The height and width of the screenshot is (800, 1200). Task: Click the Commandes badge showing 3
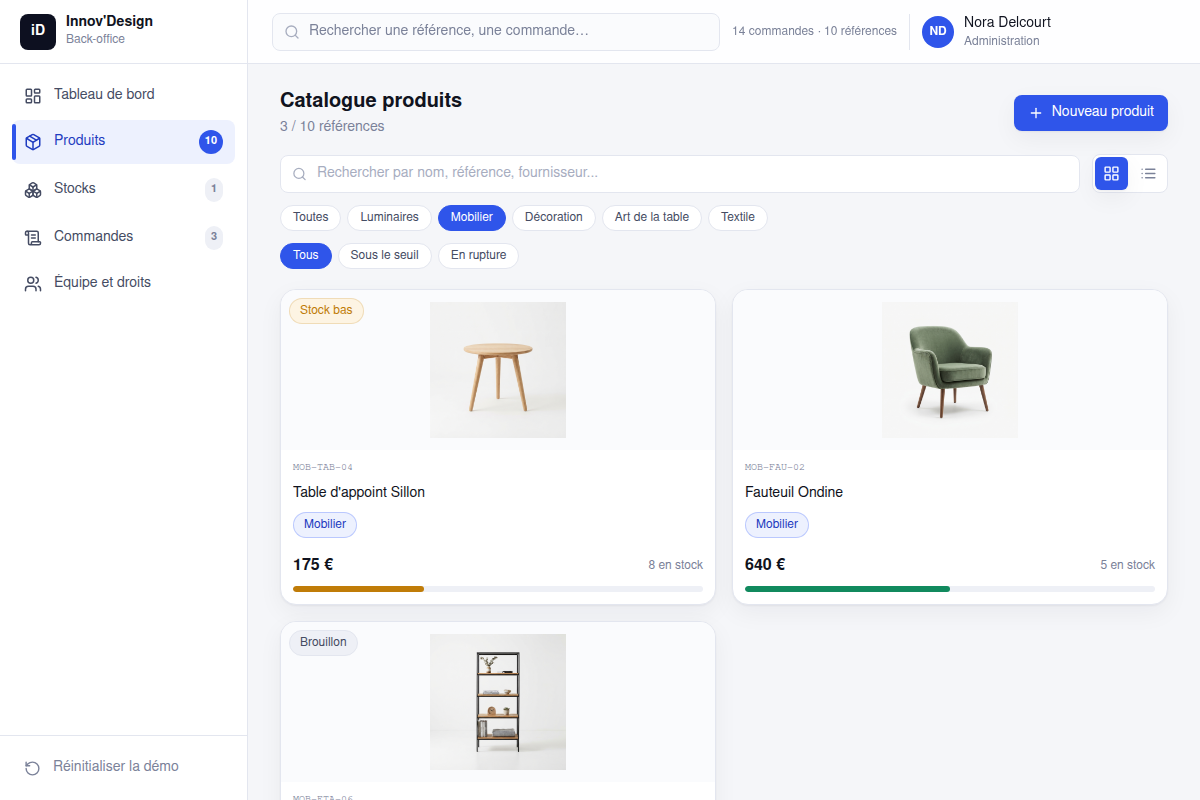click(214, 237)
